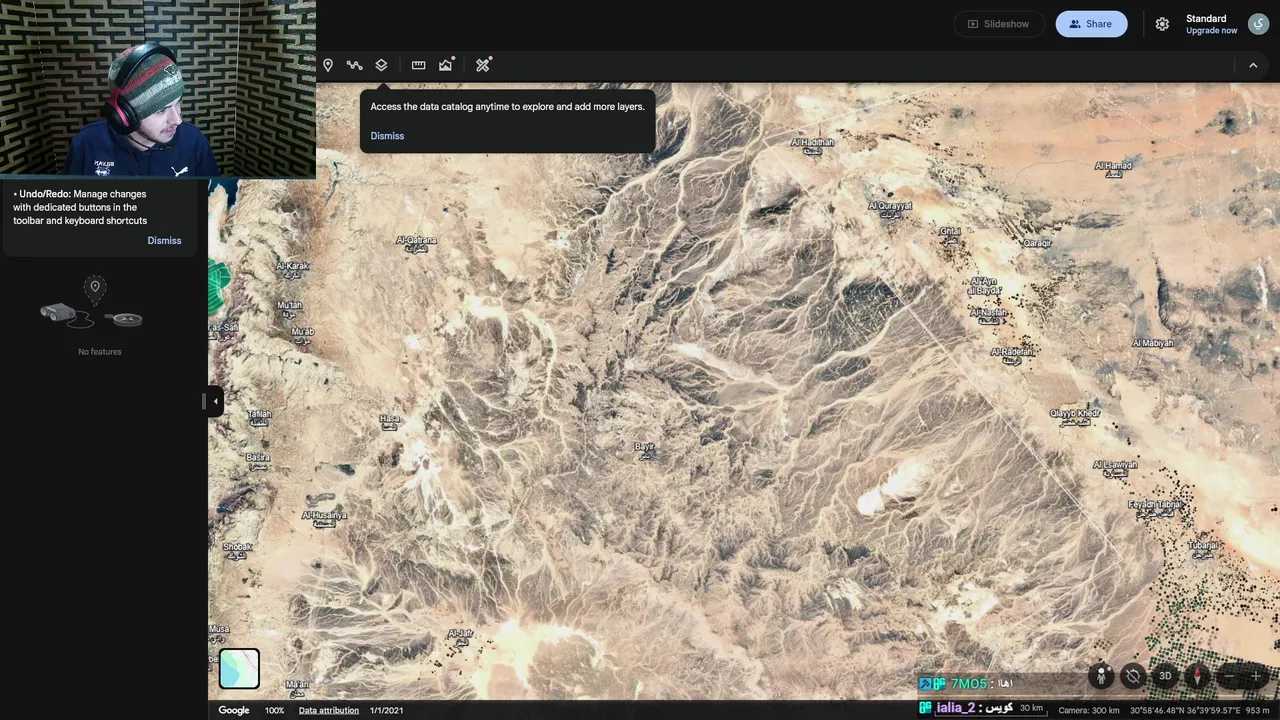Activate the ruler measure tool
The width and height of the screenshot is (1280, 720).
pyautogui.click(x=418, y=65)
